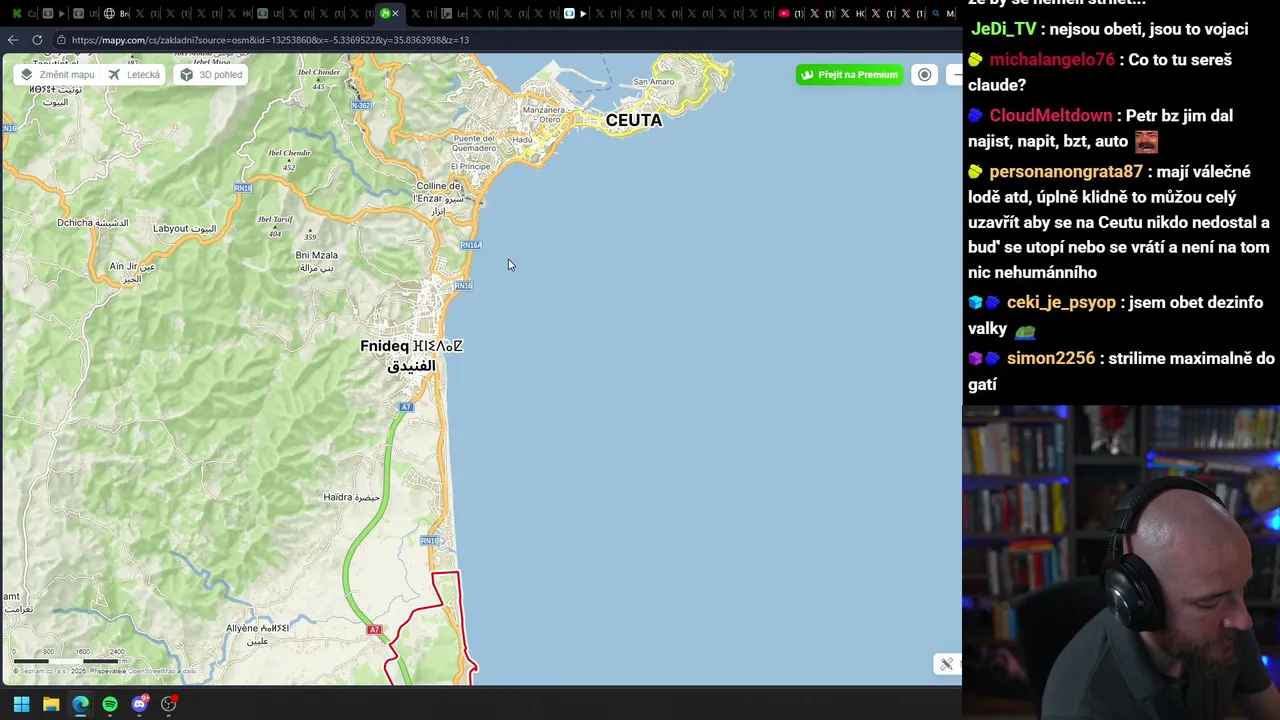Click the Alliyène place label

tap(257, 634)
